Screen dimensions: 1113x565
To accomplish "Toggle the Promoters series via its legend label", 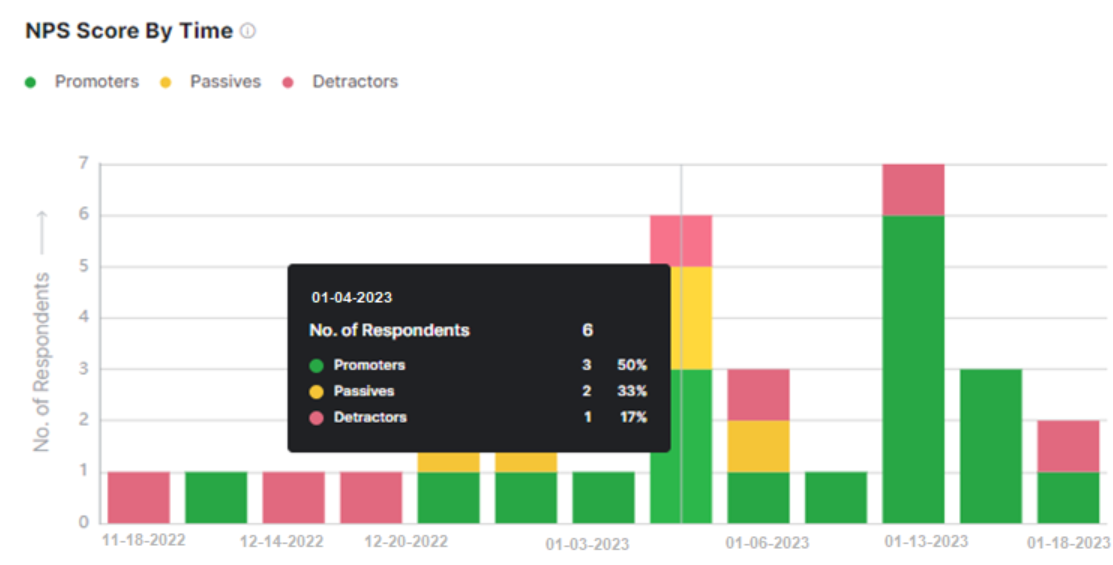I will click(x=96, y=82).
